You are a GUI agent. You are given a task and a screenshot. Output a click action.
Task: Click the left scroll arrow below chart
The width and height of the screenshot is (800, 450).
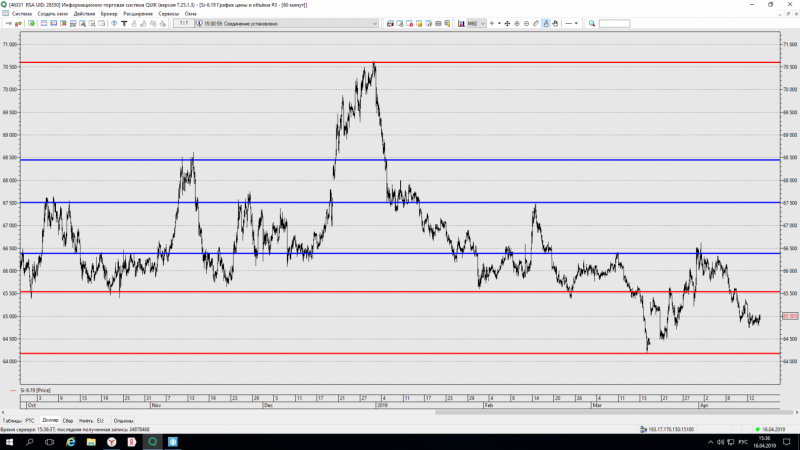[x=3, y=412]
